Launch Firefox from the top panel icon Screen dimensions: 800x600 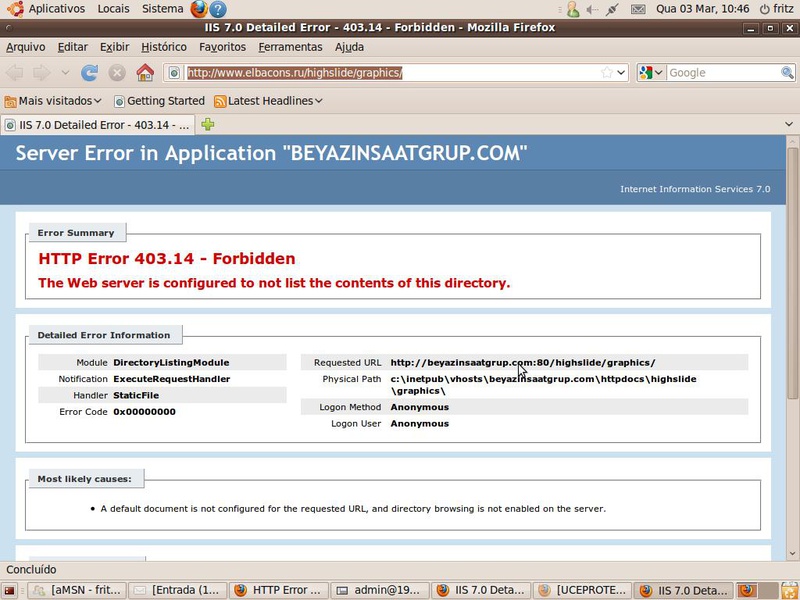pyautogui.click(x=199, y=9)
